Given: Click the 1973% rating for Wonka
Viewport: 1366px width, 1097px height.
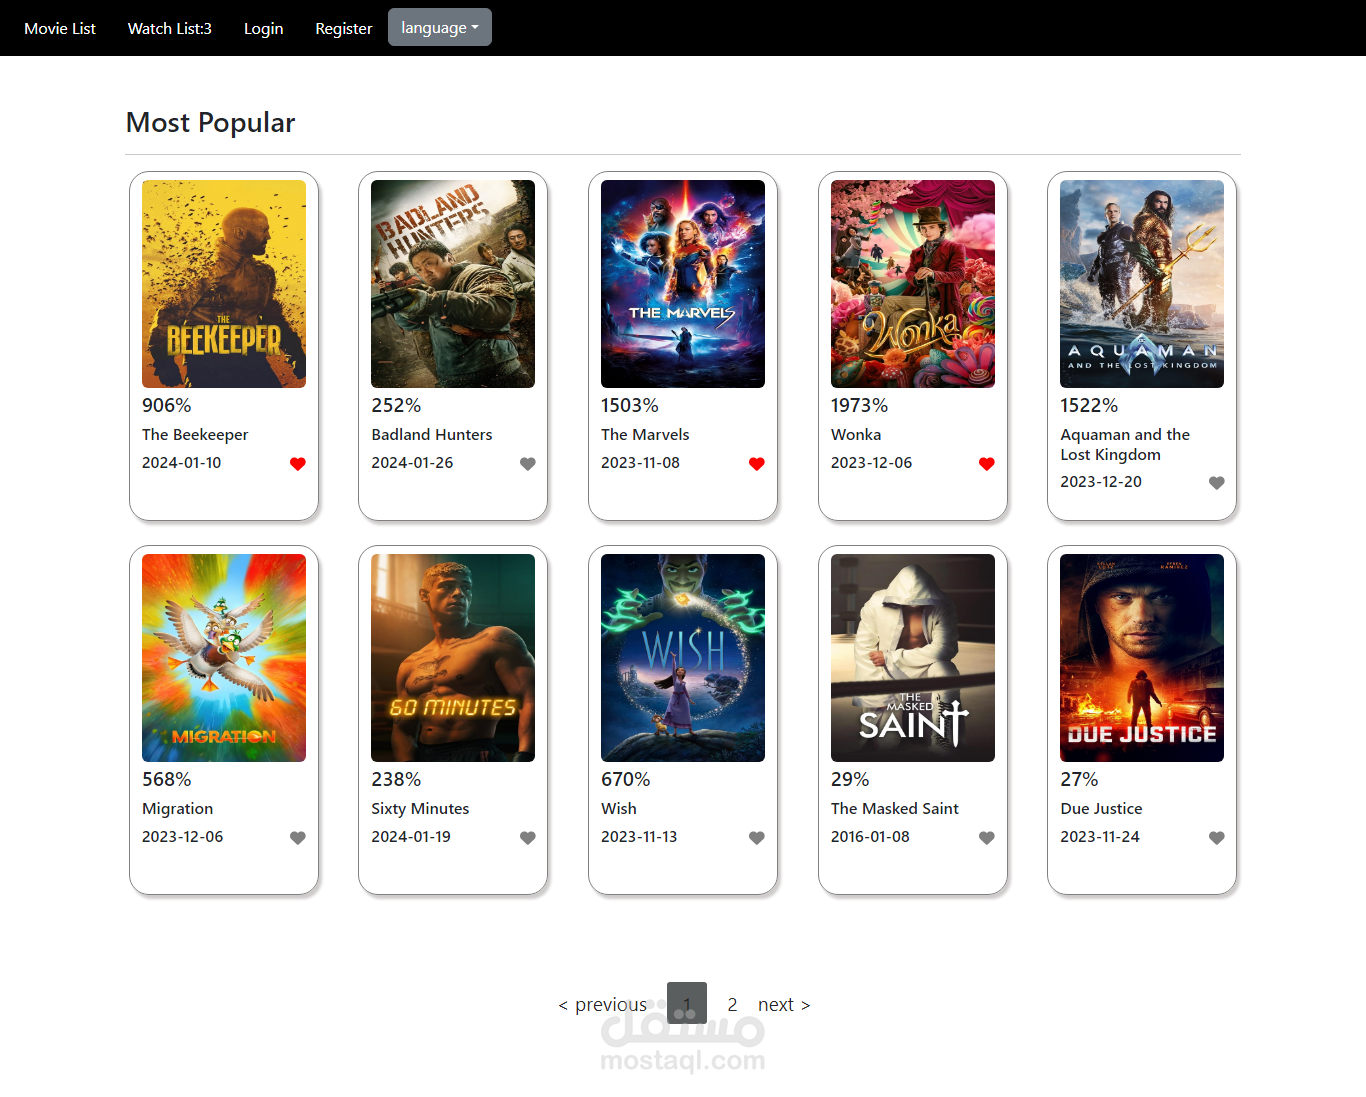Looking at the screenshot, I should (859, 406).
